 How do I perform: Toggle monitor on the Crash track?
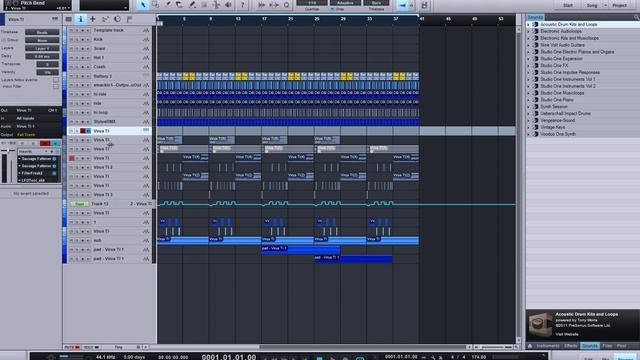tap(87, 67)
